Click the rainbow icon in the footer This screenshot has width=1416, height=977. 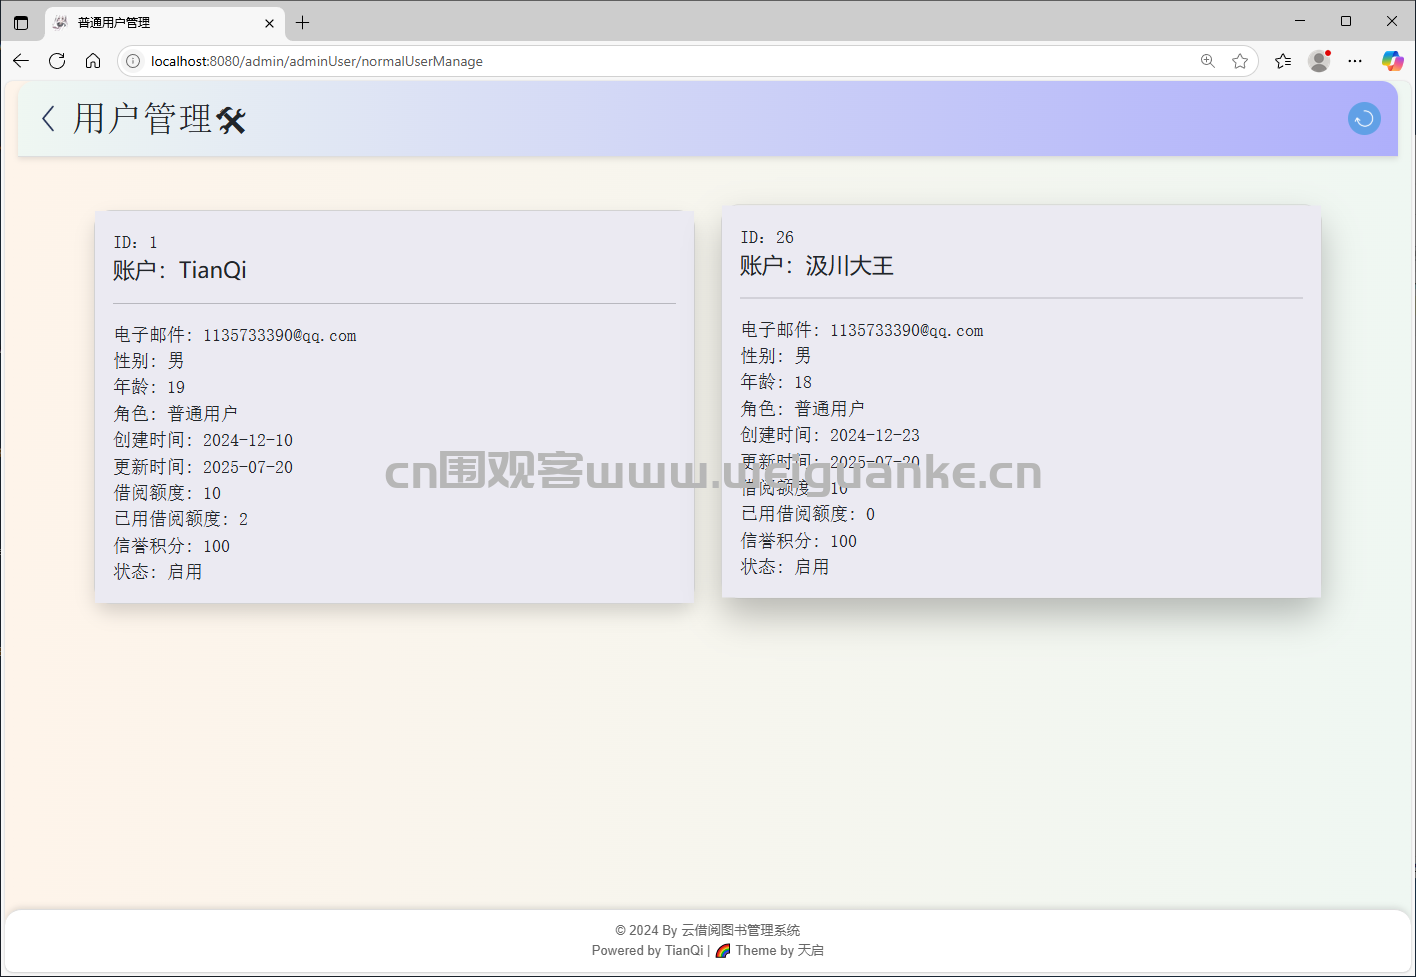[722, 950]
